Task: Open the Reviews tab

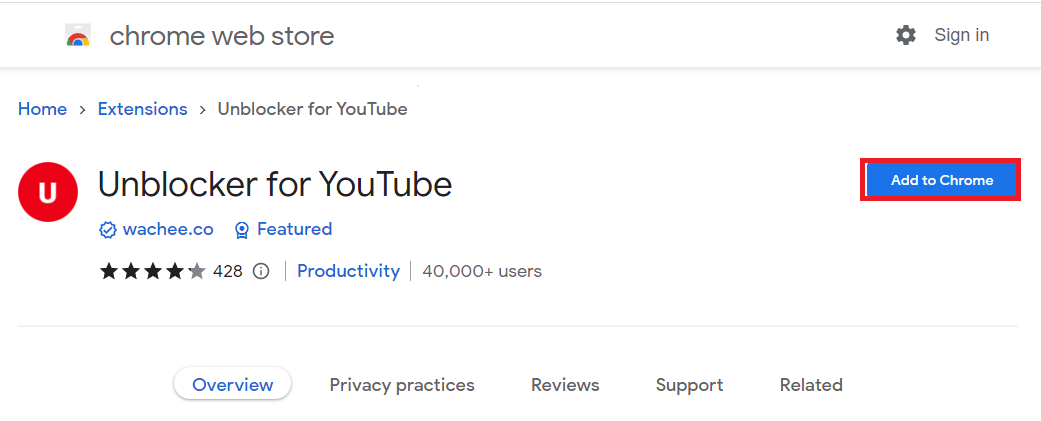Action: point(565,385)
